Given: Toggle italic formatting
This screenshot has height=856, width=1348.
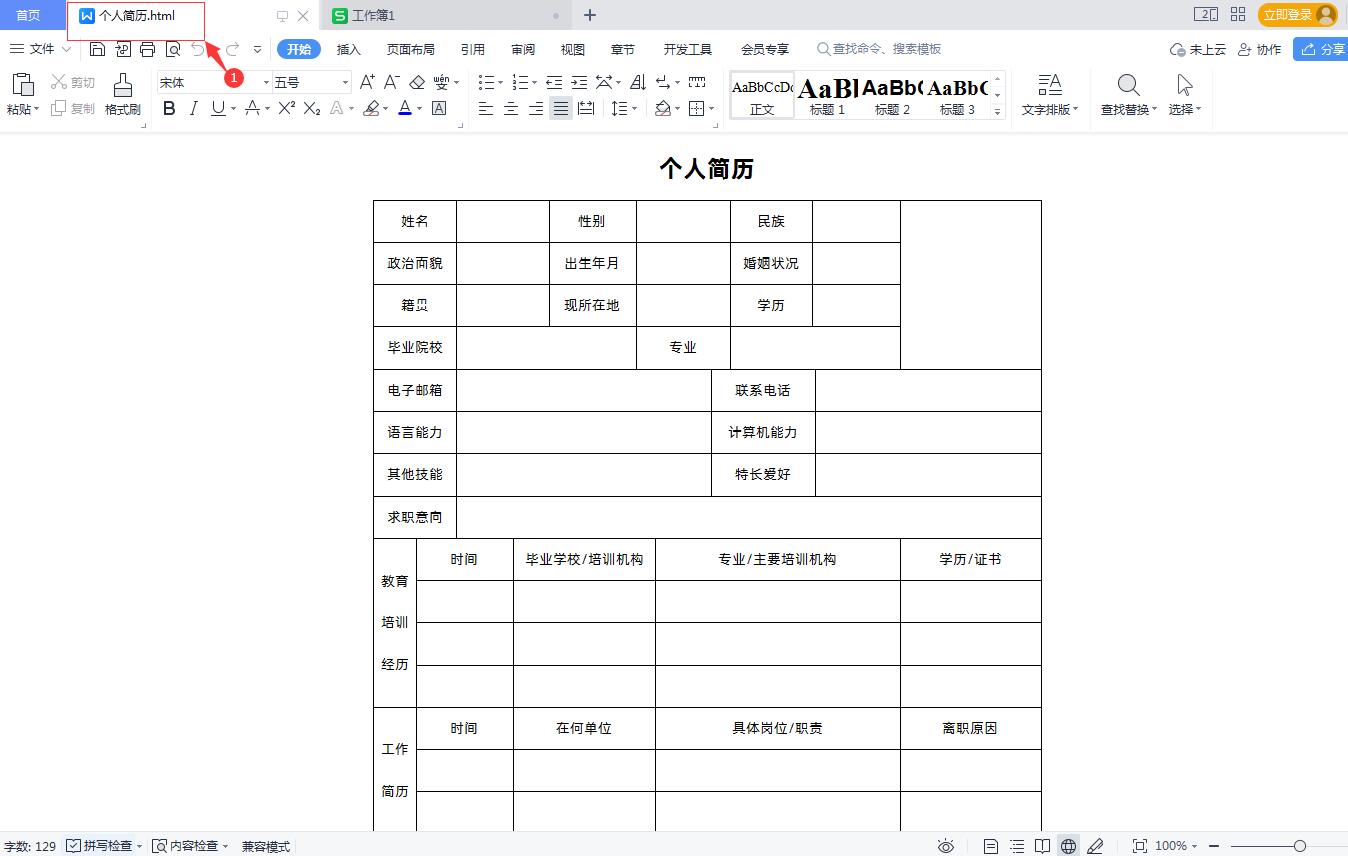Looking at the screenshot, I should (192, 108).
